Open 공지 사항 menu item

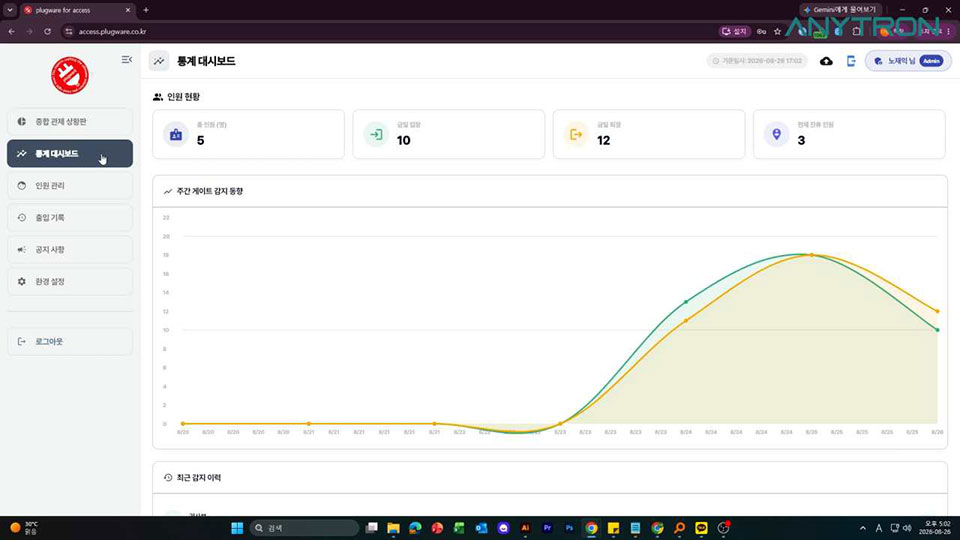point(70,250)
